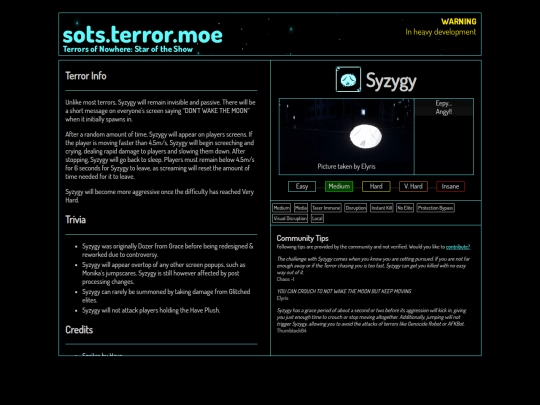The width and height of the screenshot is (540, 405).
Task: Open the sots.terror.moe site title
Action: [143, 35]
